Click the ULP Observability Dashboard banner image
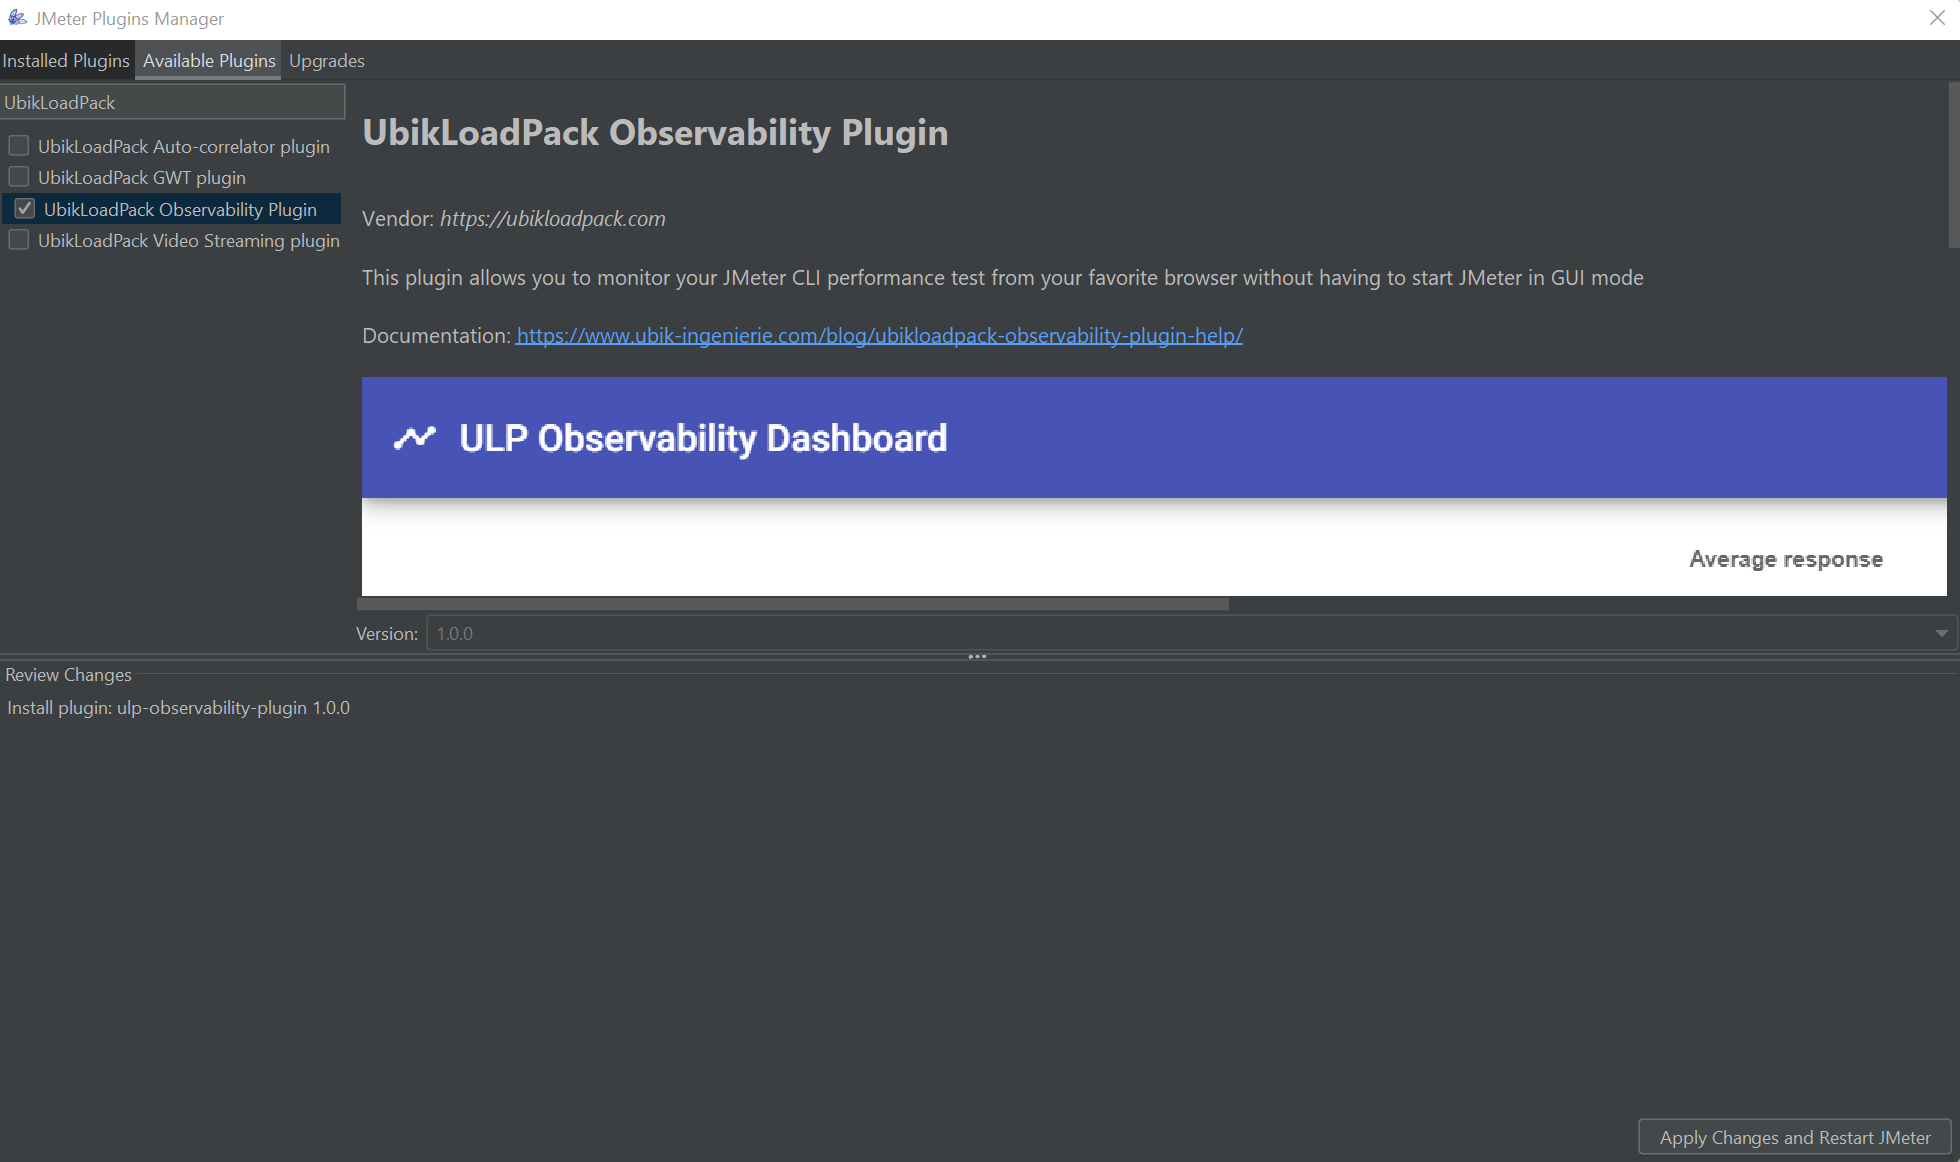1960x1162 pixels. tap(1154, 438)
